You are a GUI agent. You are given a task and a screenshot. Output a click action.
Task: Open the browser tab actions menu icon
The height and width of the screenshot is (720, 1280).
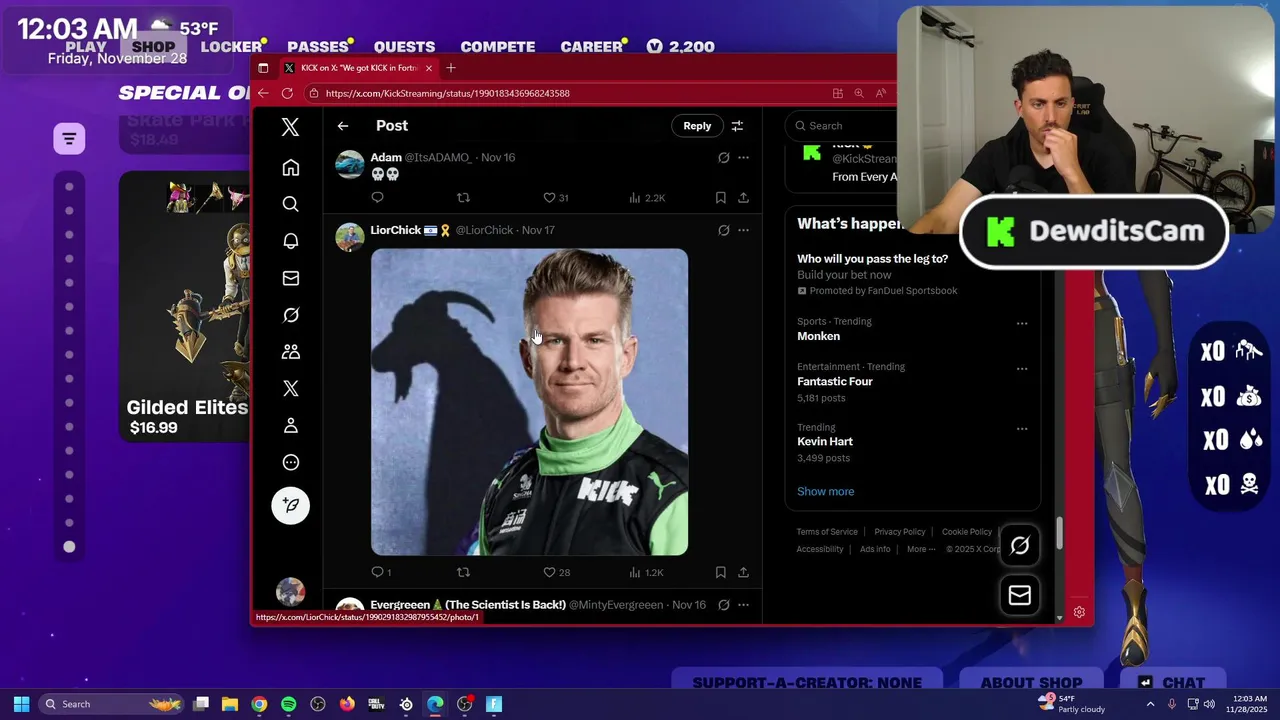pyautogui.click(x=263, y=68)
